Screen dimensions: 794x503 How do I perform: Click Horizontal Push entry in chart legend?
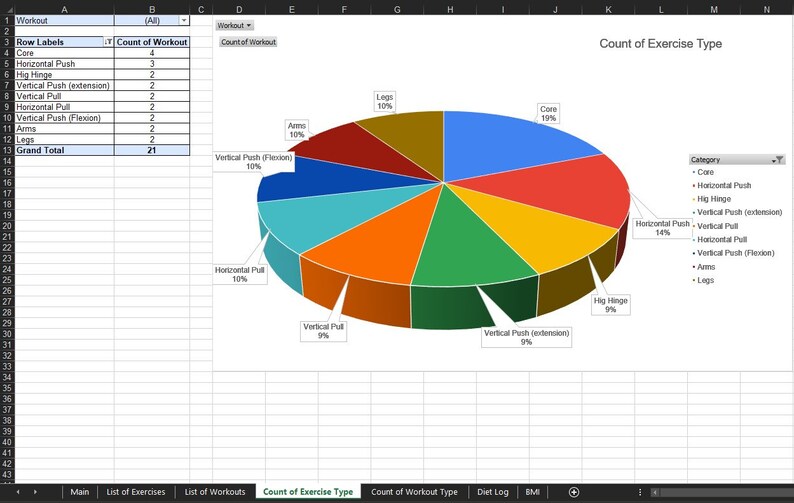click(x=724, y=185)
